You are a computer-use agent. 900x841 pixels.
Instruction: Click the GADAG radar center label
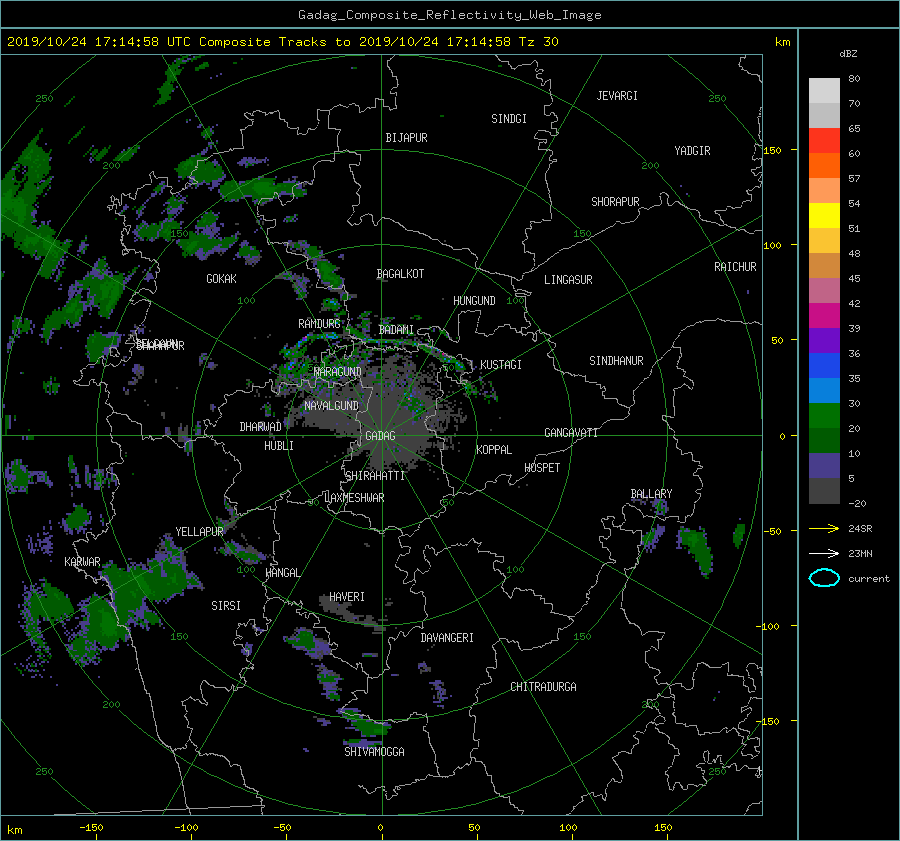381,436
